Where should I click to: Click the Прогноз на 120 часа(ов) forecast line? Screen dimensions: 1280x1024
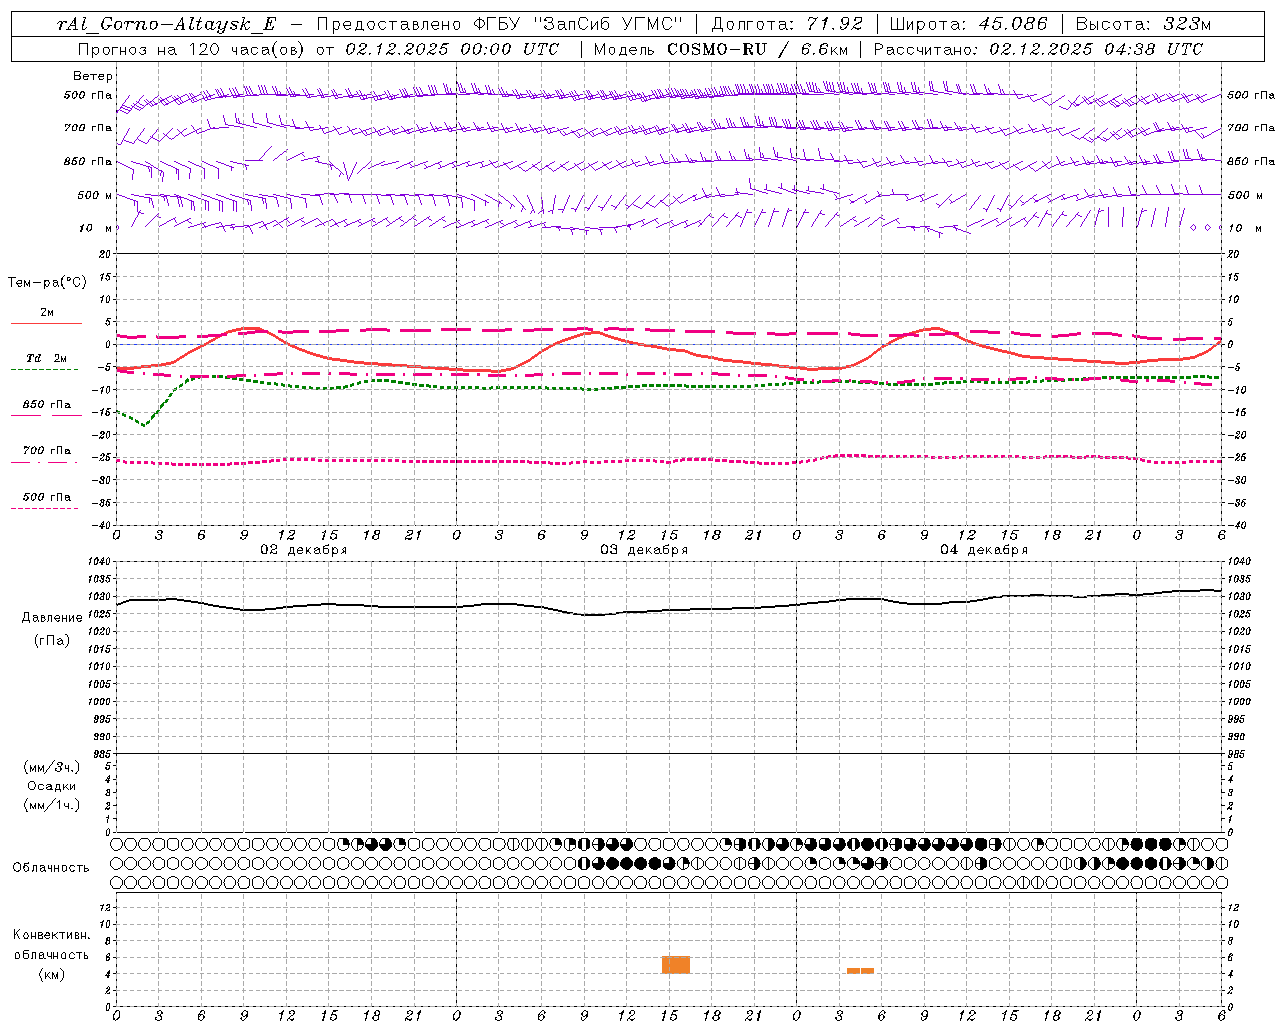point(318,49)
